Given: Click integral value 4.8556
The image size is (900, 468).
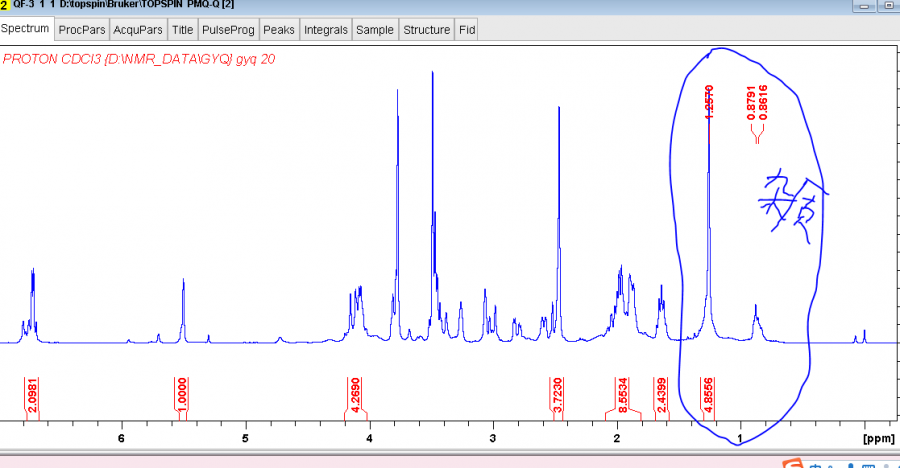Looking at the screenshot, I should click(x=708, y=395).
